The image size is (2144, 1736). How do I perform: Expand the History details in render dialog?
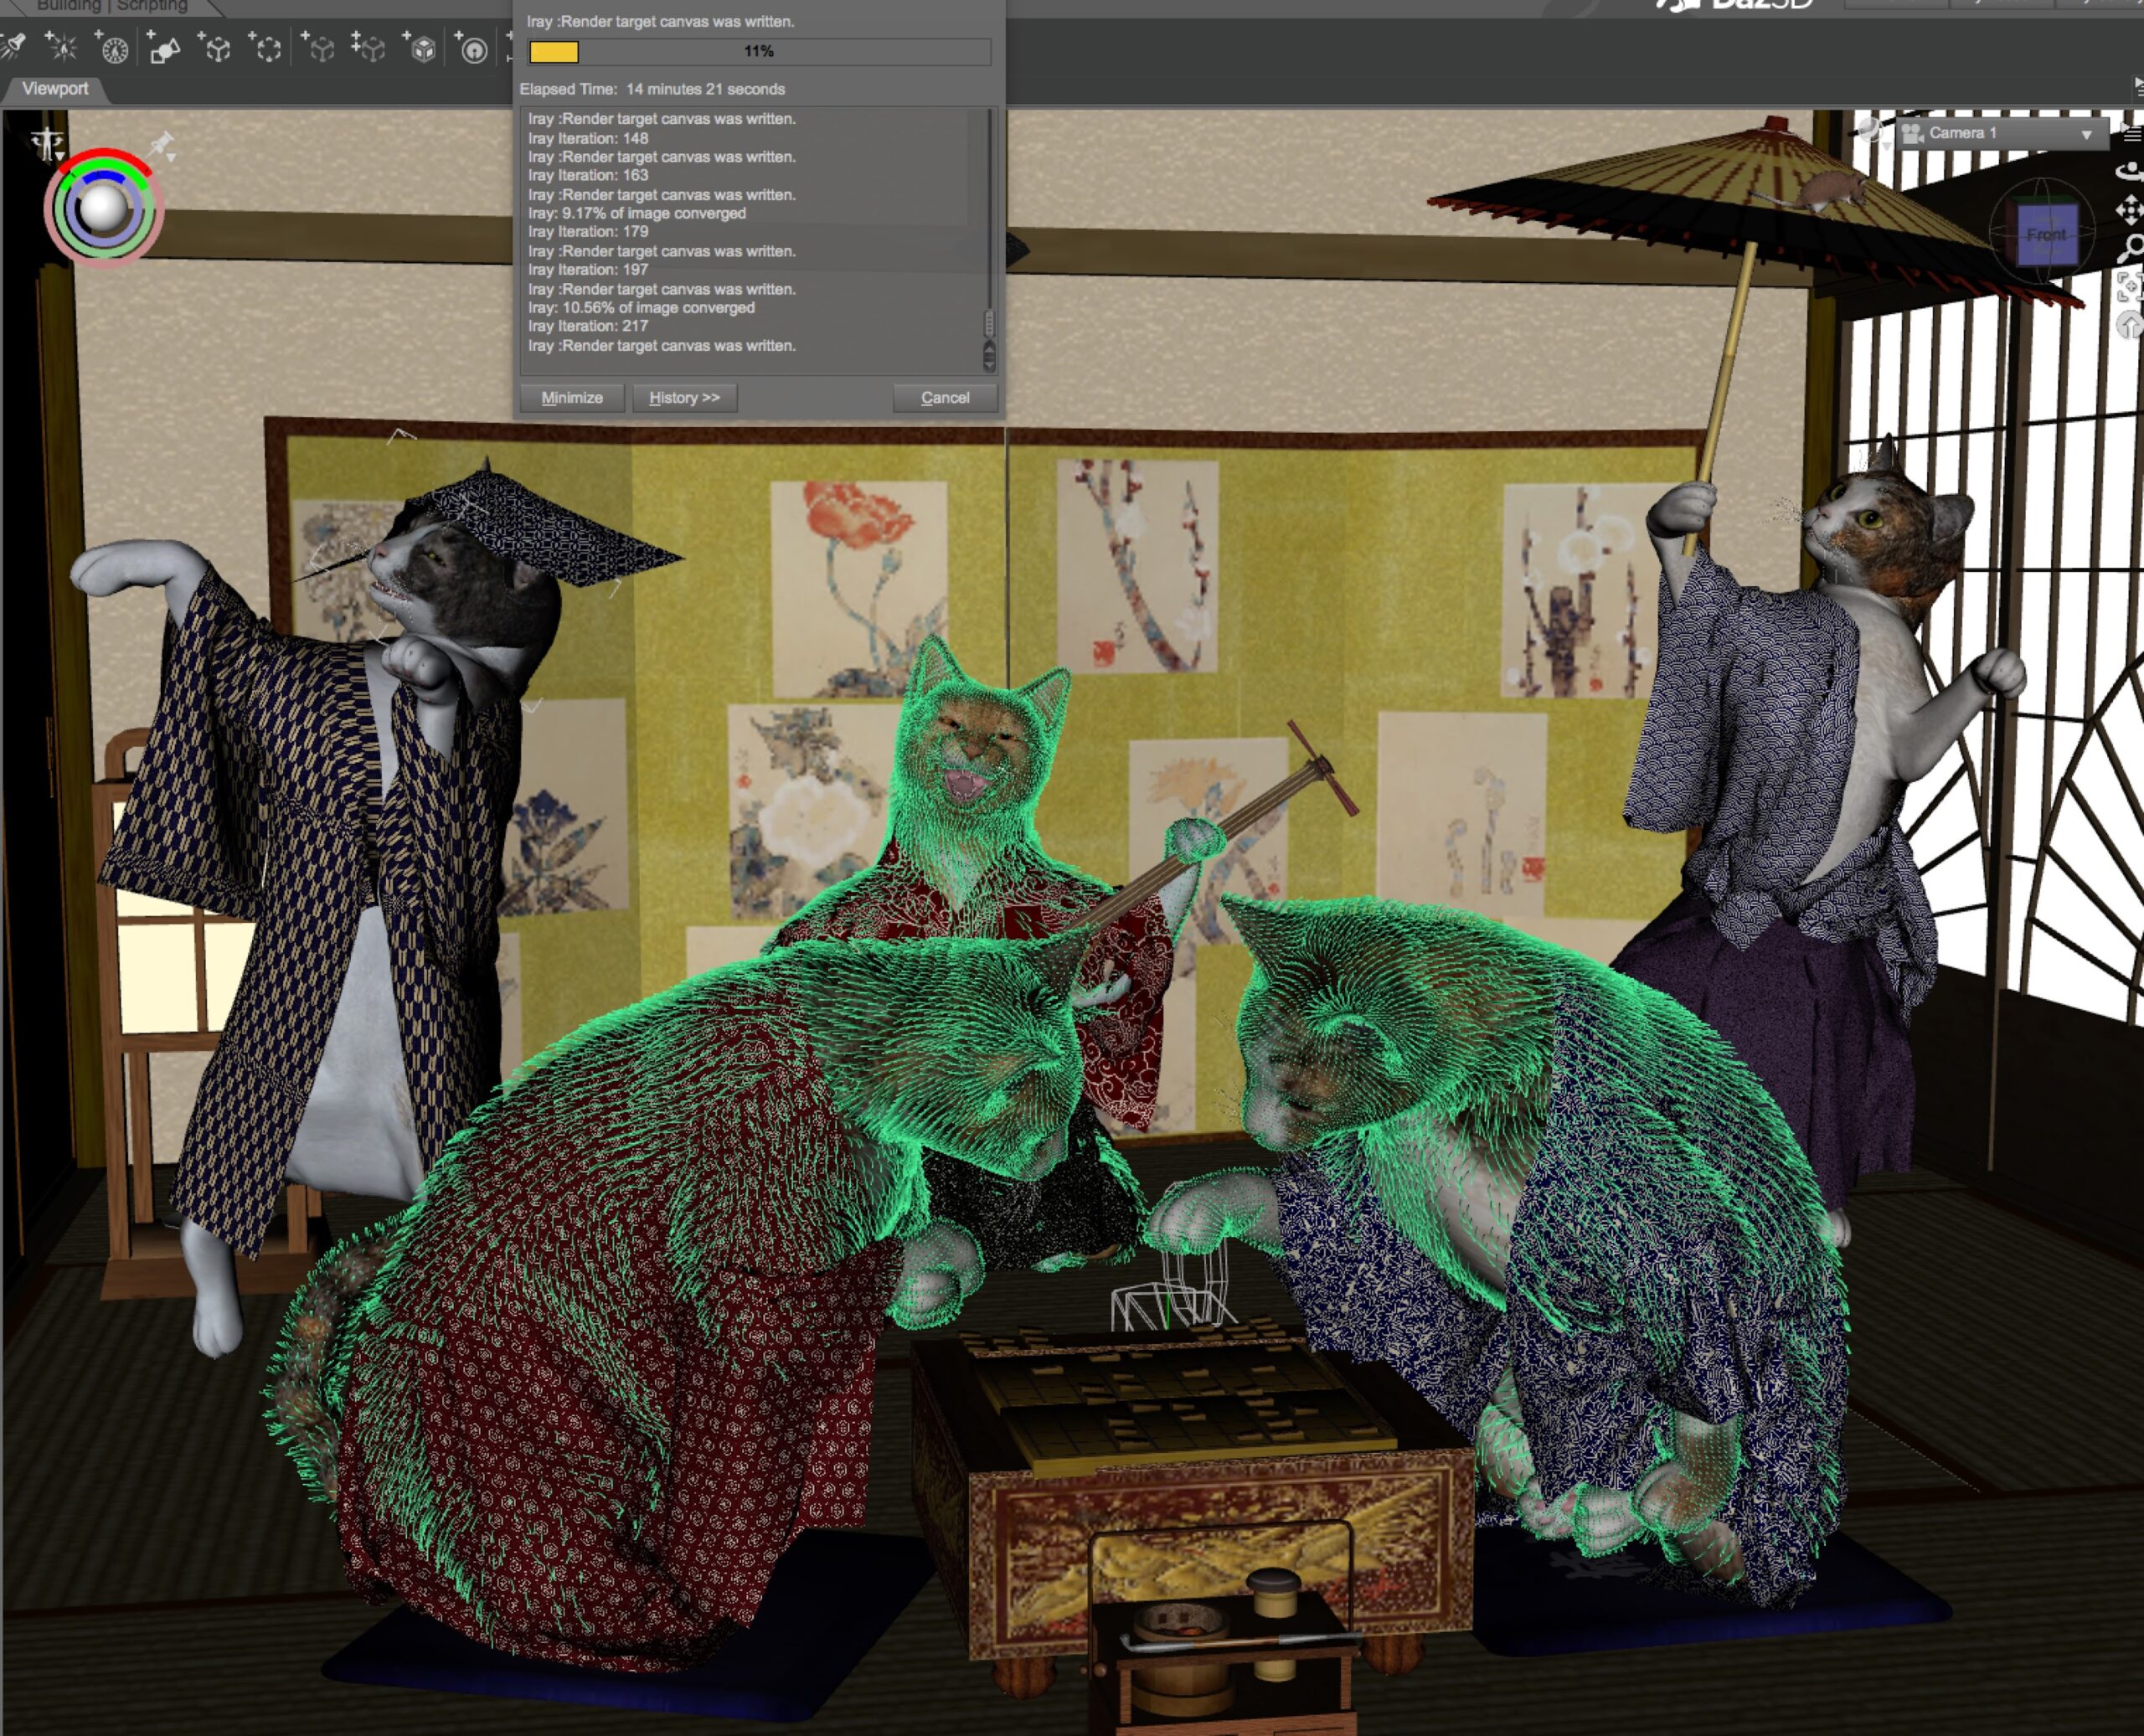pos(684,398)
